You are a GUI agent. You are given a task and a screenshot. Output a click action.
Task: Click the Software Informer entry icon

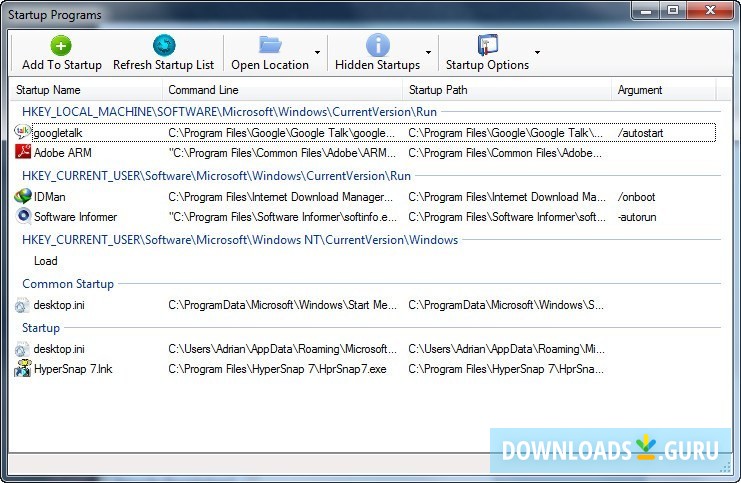pos(23,216)
